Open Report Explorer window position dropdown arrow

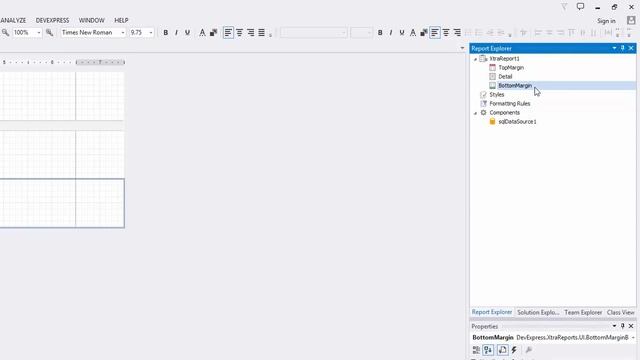[x=614, y=48]
